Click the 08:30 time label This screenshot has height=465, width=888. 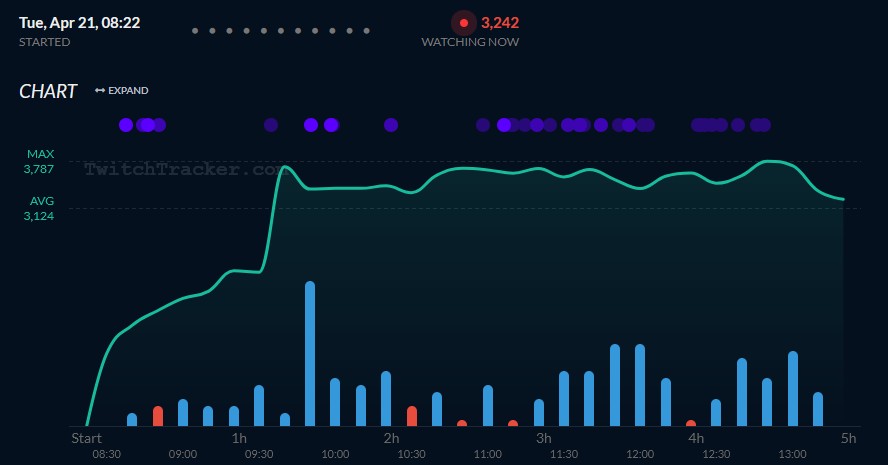click(x=106, y=454)
